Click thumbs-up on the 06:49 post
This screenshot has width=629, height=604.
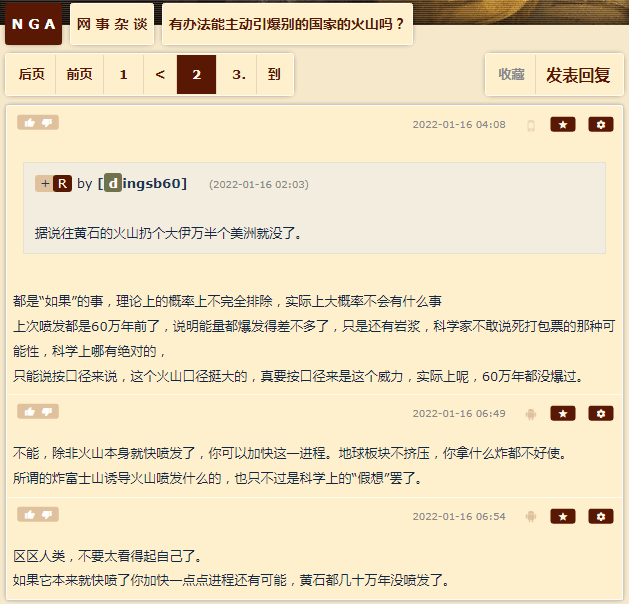coord(30,412)
